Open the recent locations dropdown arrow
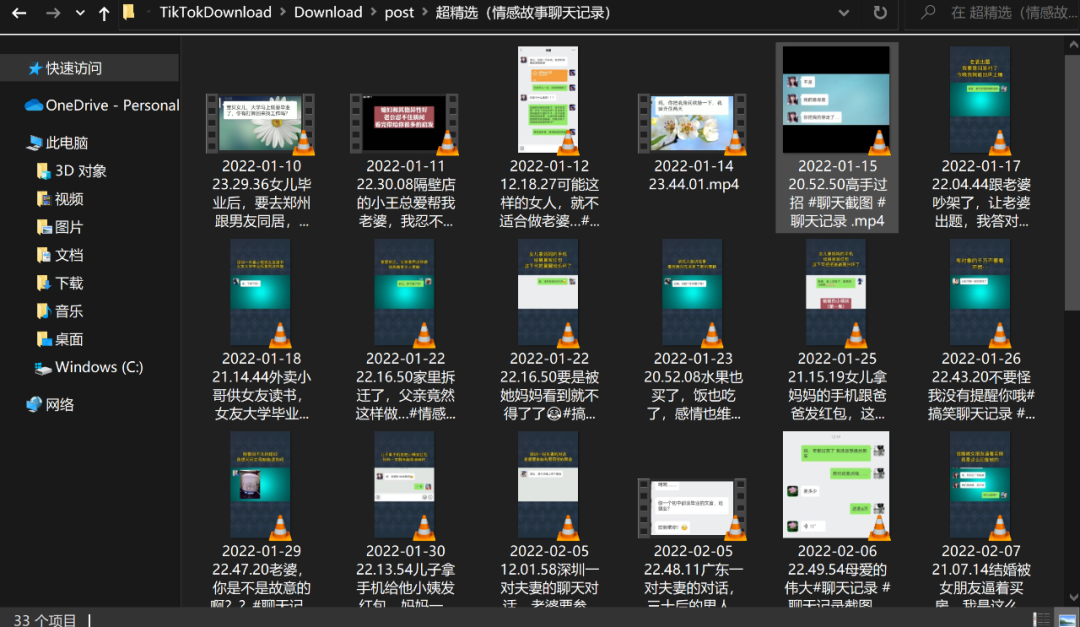Screen dimensions: 1080x627 tap(80, 12)
